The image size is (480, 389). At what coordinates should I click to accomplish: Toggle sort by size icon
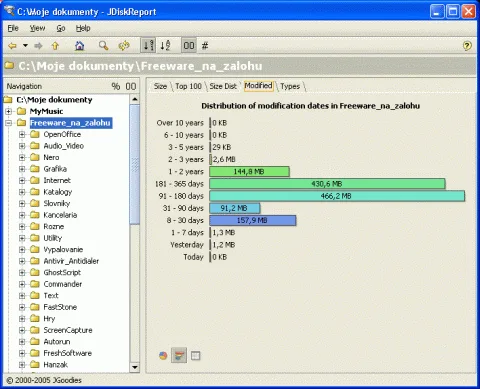[x=149, y=45]
